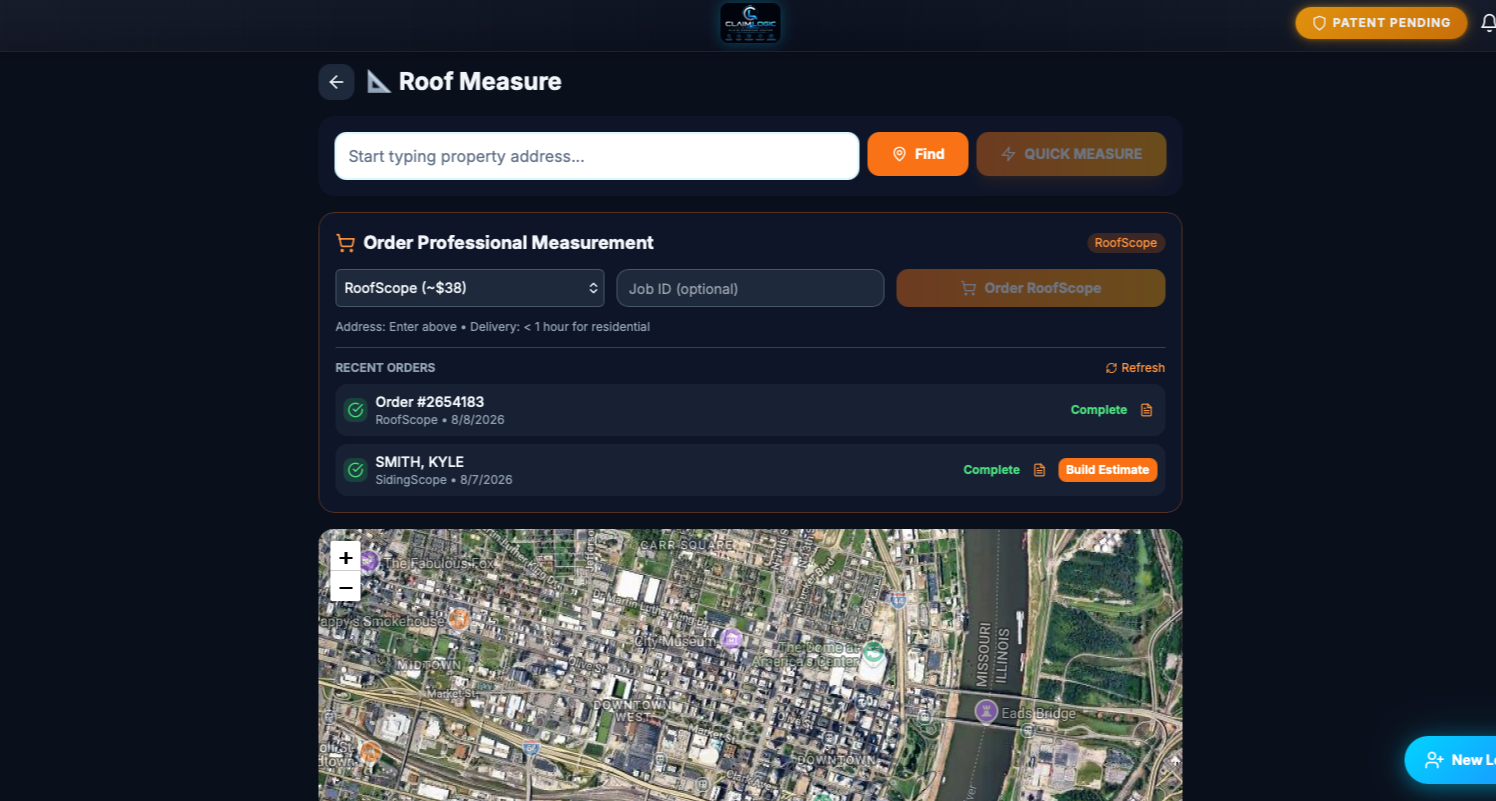This screenshot has width=1496, height=801.
Task: Click the RECENT ORDERS heading
Action: (385, 368)
